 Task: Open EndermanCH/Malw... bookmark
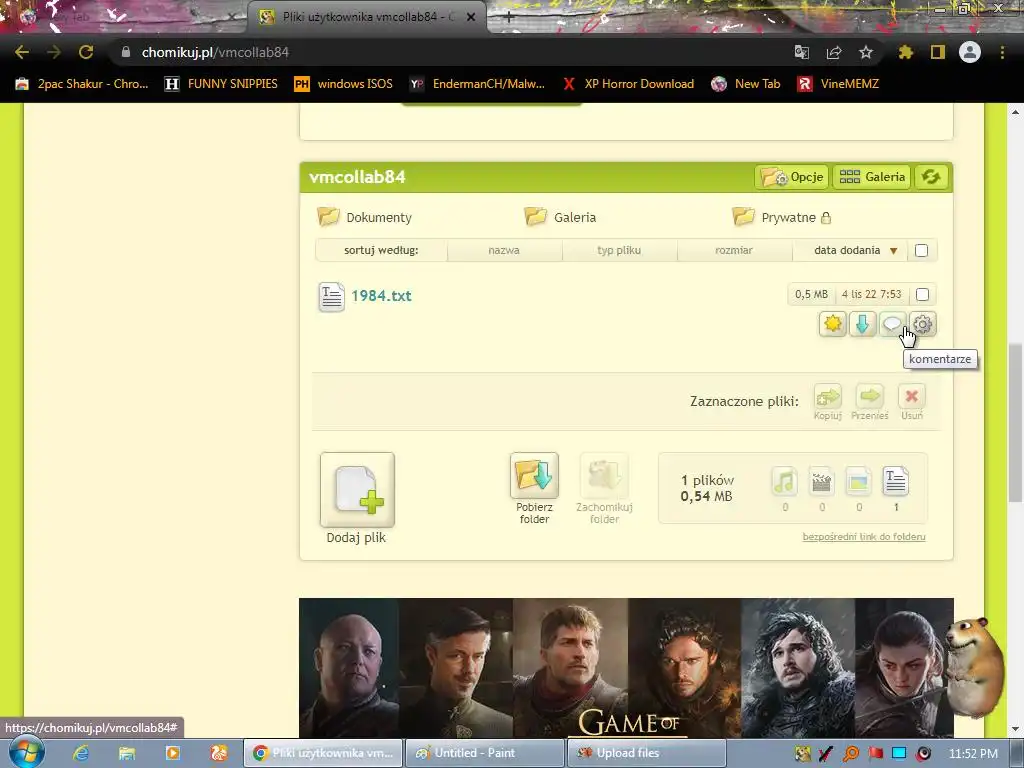click(x=477, y=84)
